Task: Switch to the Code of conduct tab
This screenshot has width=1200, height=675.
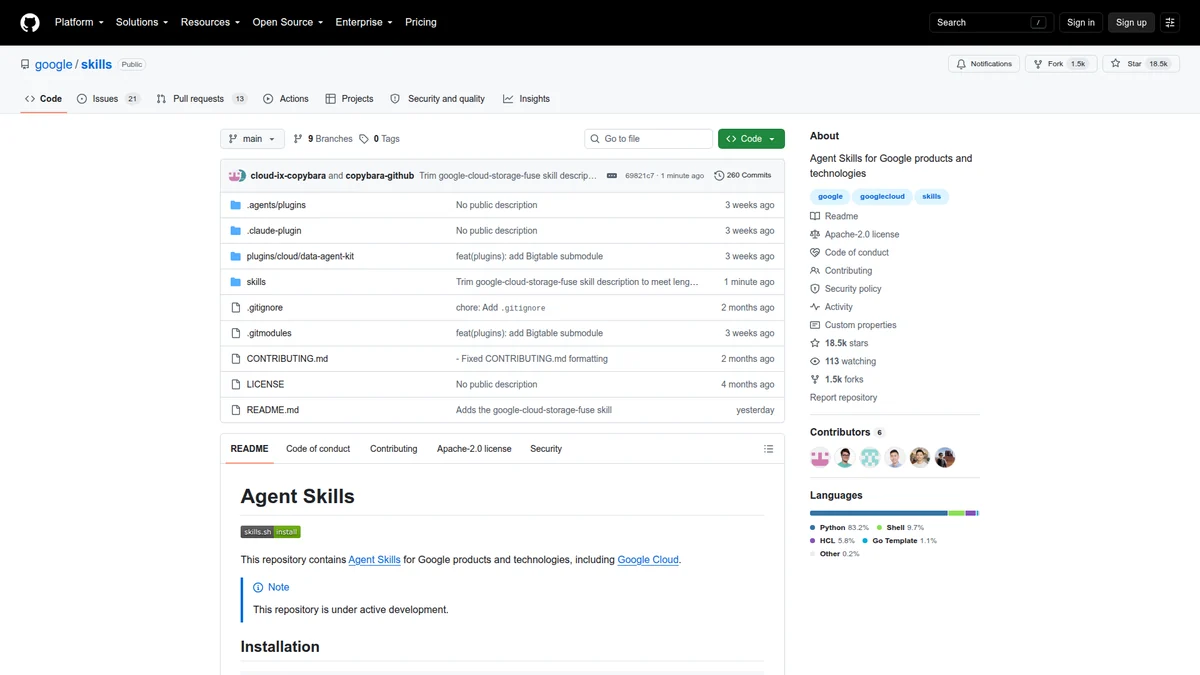Action: tap(318, 449)
